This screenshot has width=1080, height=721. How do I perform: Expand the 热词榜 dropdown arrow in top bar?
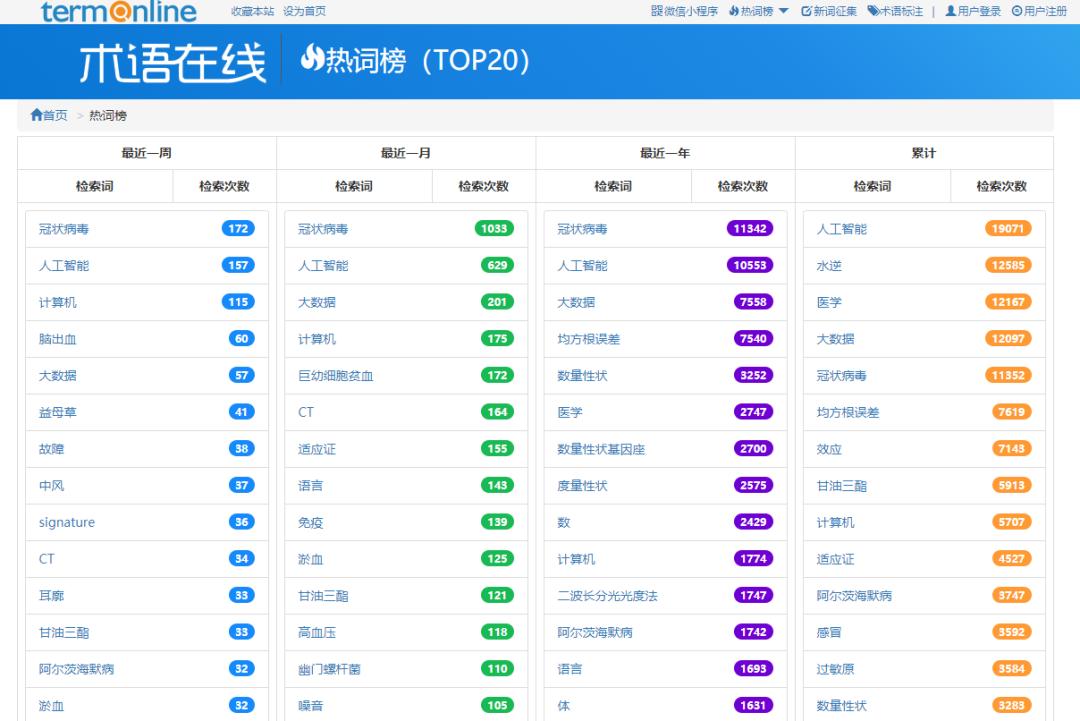pos(783,11)
